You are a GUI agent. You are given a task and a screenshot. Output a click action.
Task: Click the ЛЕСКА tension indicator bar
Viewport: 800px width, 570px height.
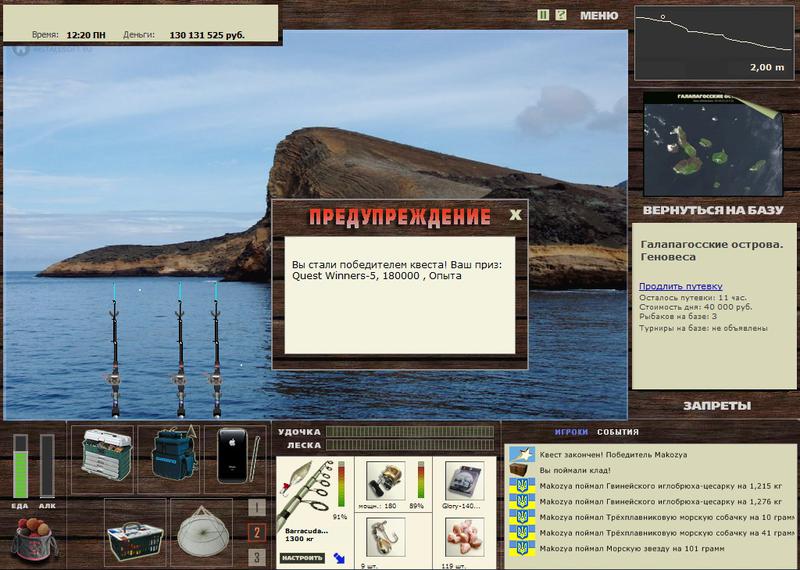pyautogui.click(x=410, y=445)
